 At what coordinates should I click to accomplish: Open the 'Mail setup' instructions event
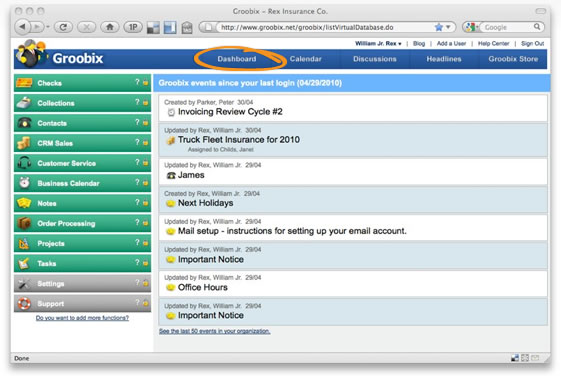coord(292,231)
